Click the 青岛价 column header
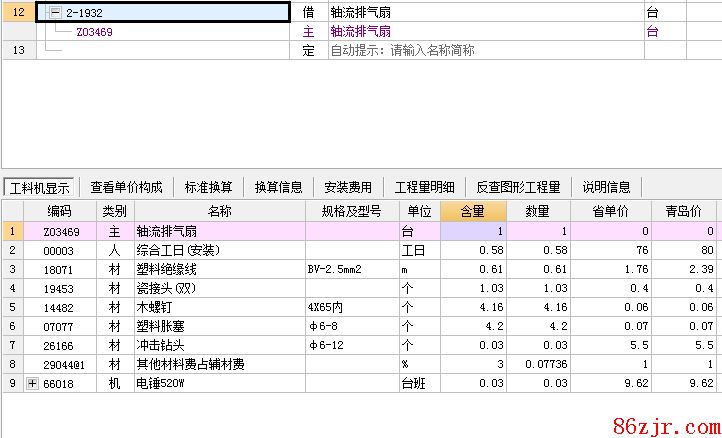This screenshot has height=438, width=722. pyautogui.click(x=683, y=211)
